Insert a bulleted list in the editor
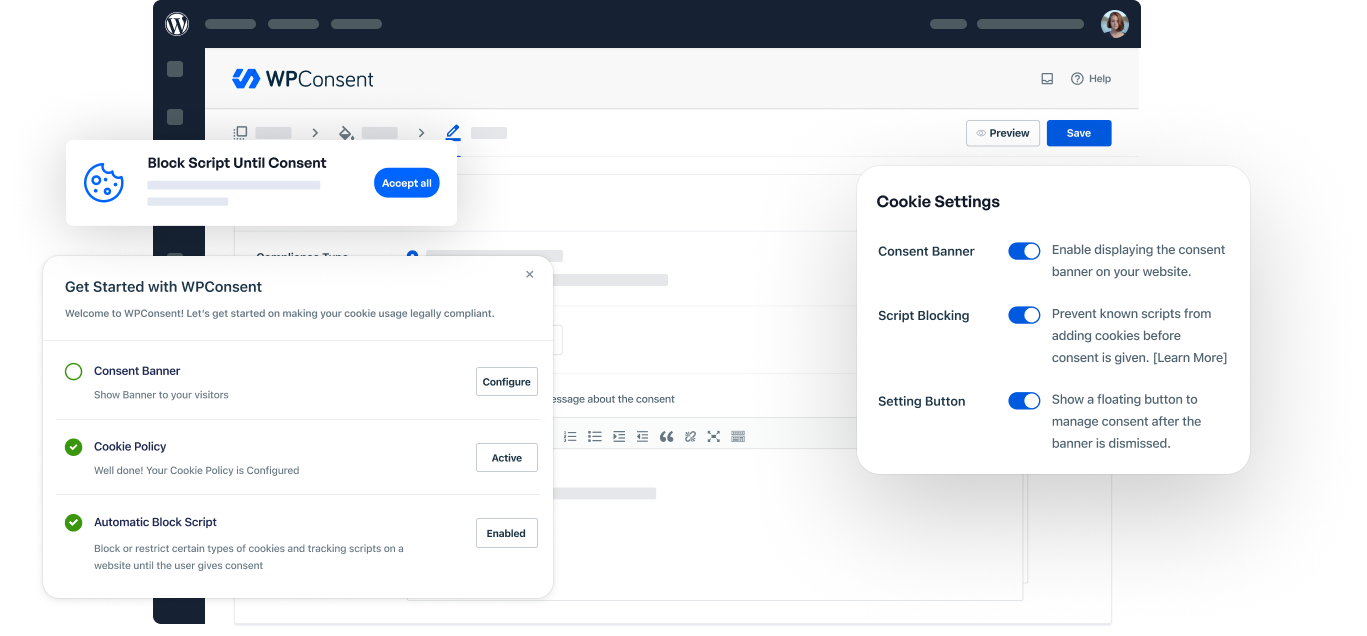Screen dimensions: 1367x636 pyautogui.click(x=594, y=436)
